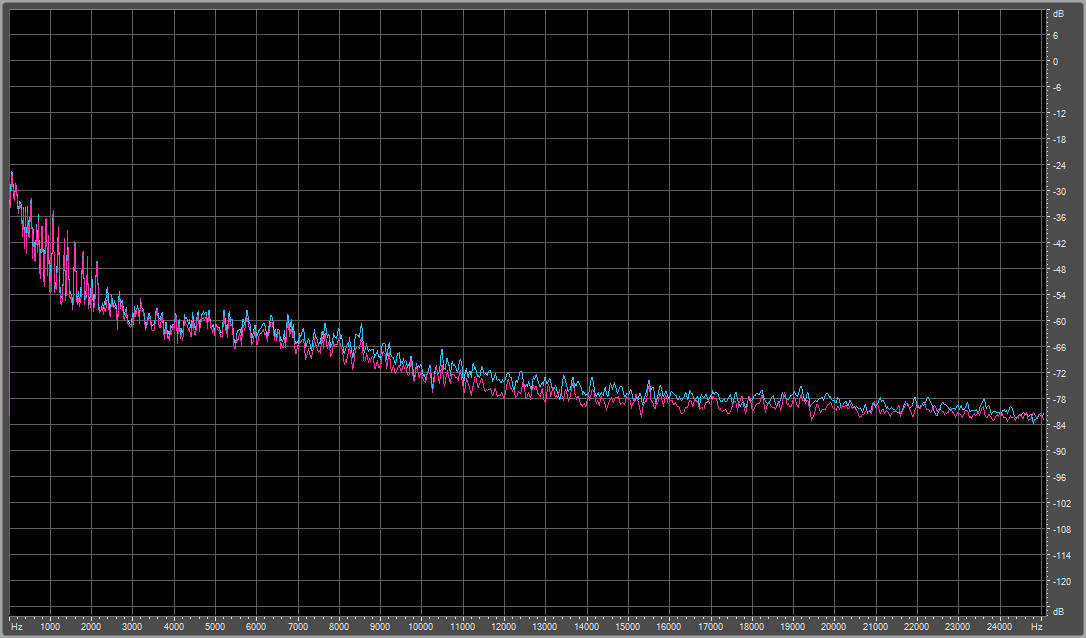1086x638 pixels.
Task: Select the -66 dB level scale label
Action: (1059, 347)
